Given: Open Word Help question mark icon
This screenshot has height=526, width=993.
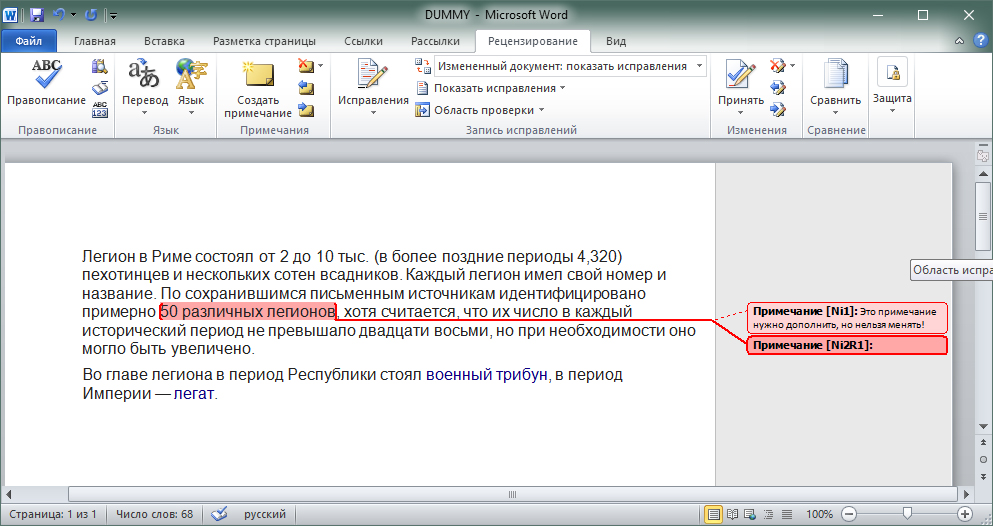Looking at the screenshot, I should pyautogui.click(x=978, y=41).
